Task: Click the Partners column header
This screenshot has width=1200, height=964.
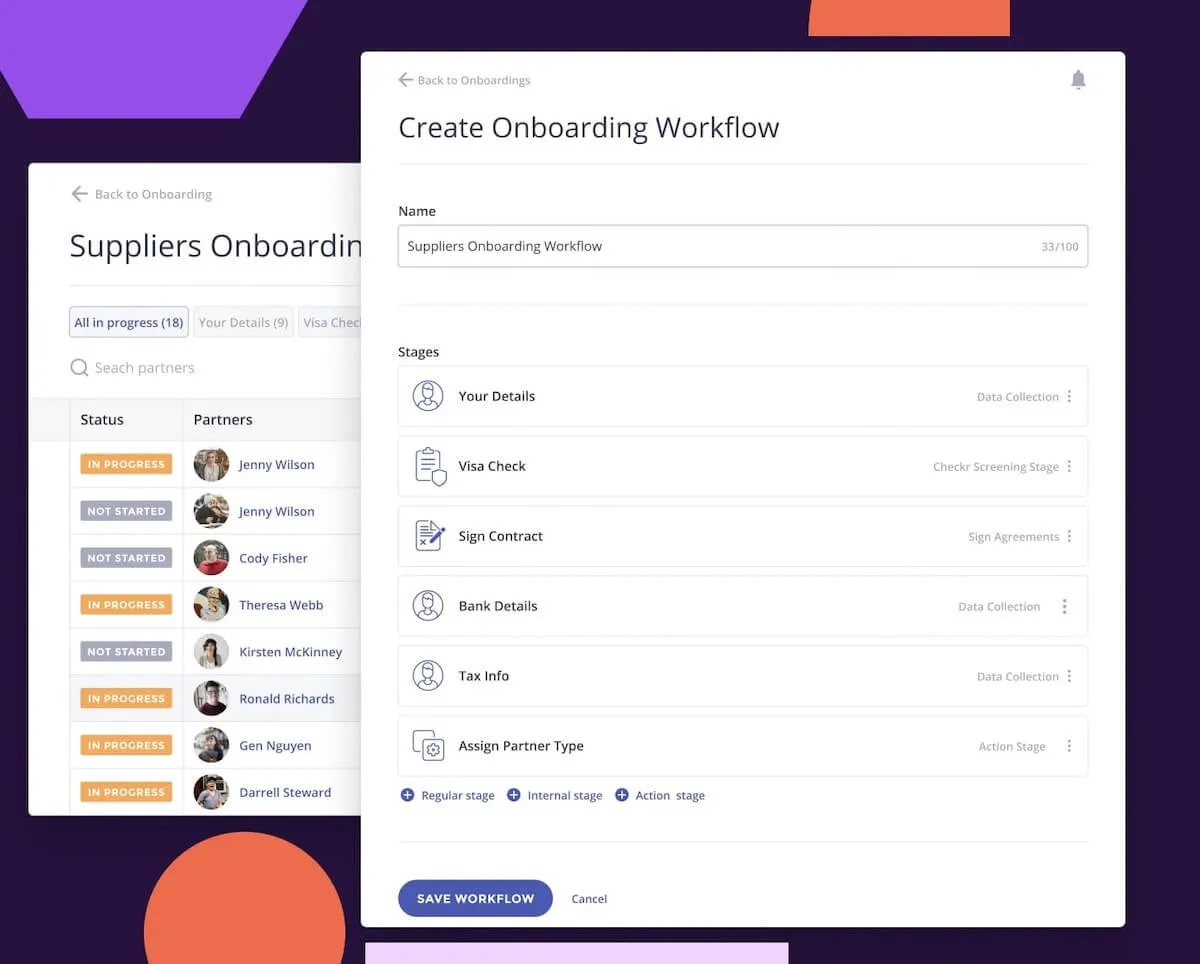Action: point(223,420)
